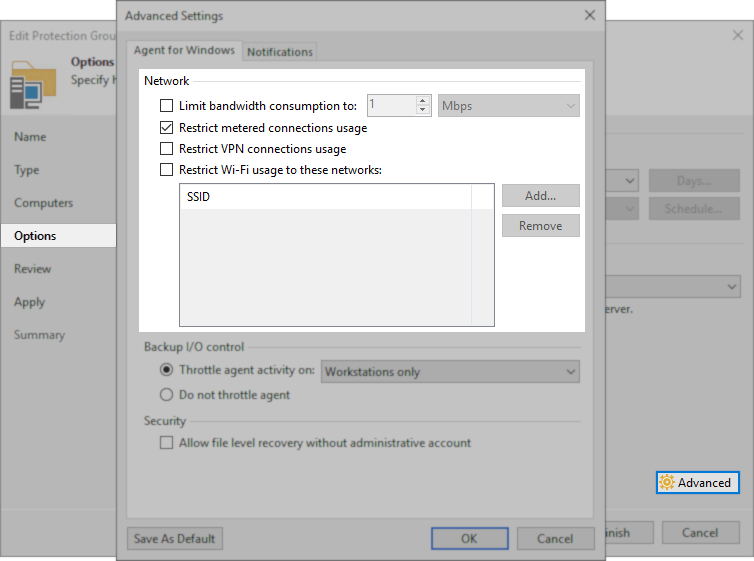Open Review step in wizard sidebar
The image size is (754, 561).
click(33, 269)
